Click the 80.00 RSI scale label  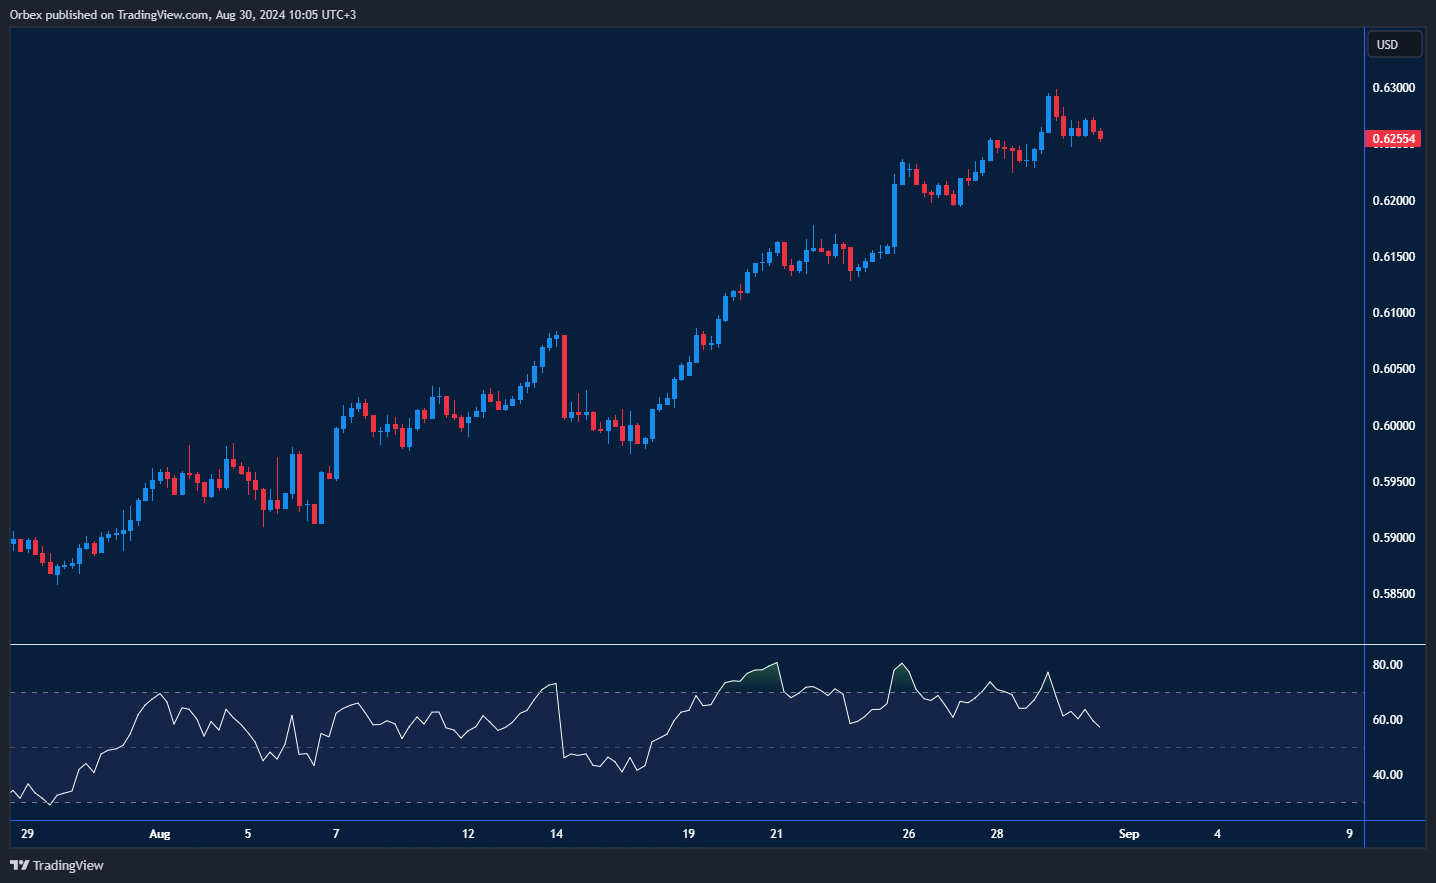(x=1387, y=665)
